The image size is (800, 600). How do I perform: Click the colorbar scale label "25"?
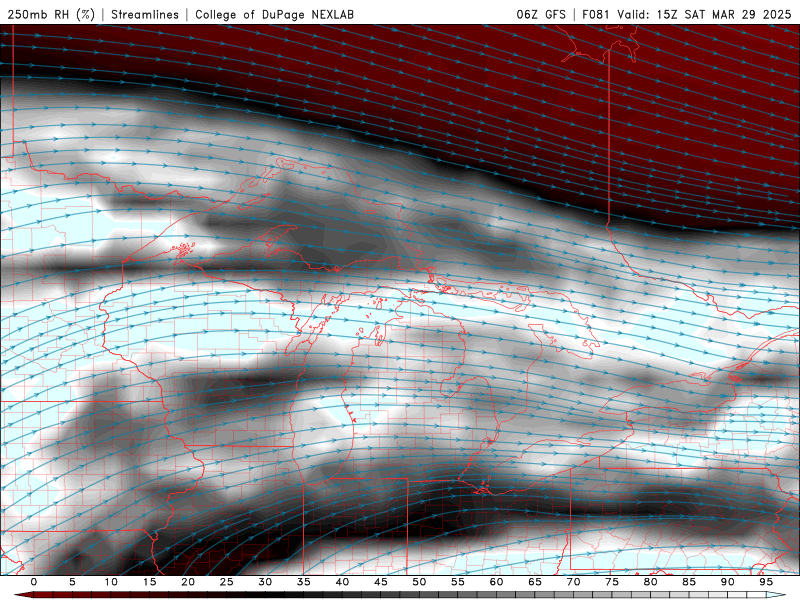click(x=227, y=582)
